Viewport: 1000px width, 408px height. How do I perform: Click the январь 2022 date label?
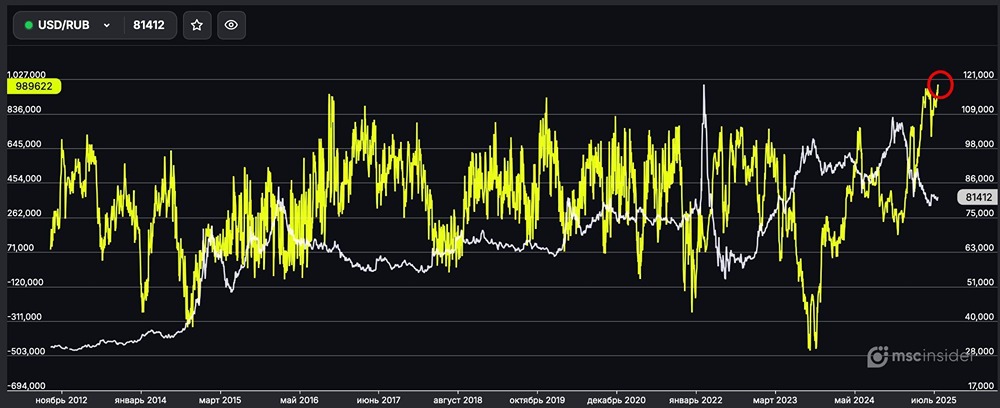(x=696, y=400)
